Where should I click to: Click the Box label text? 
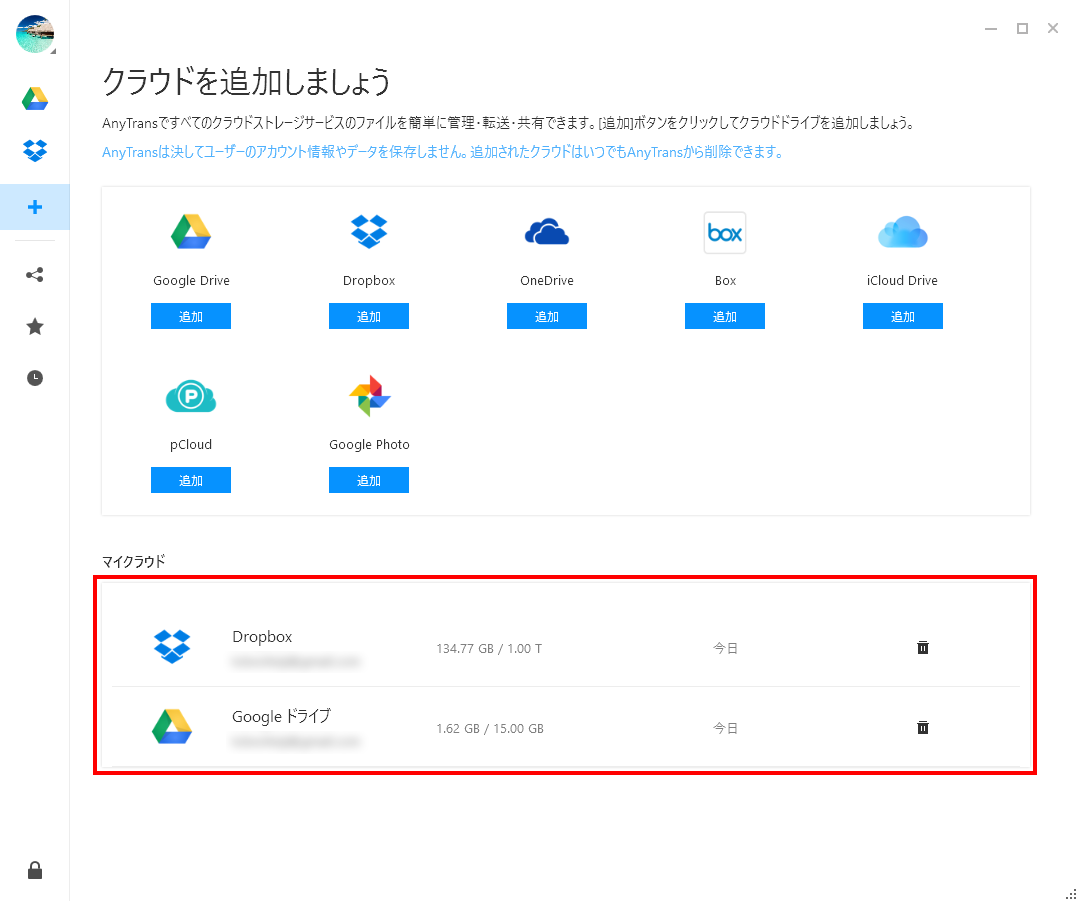(725, 280)
